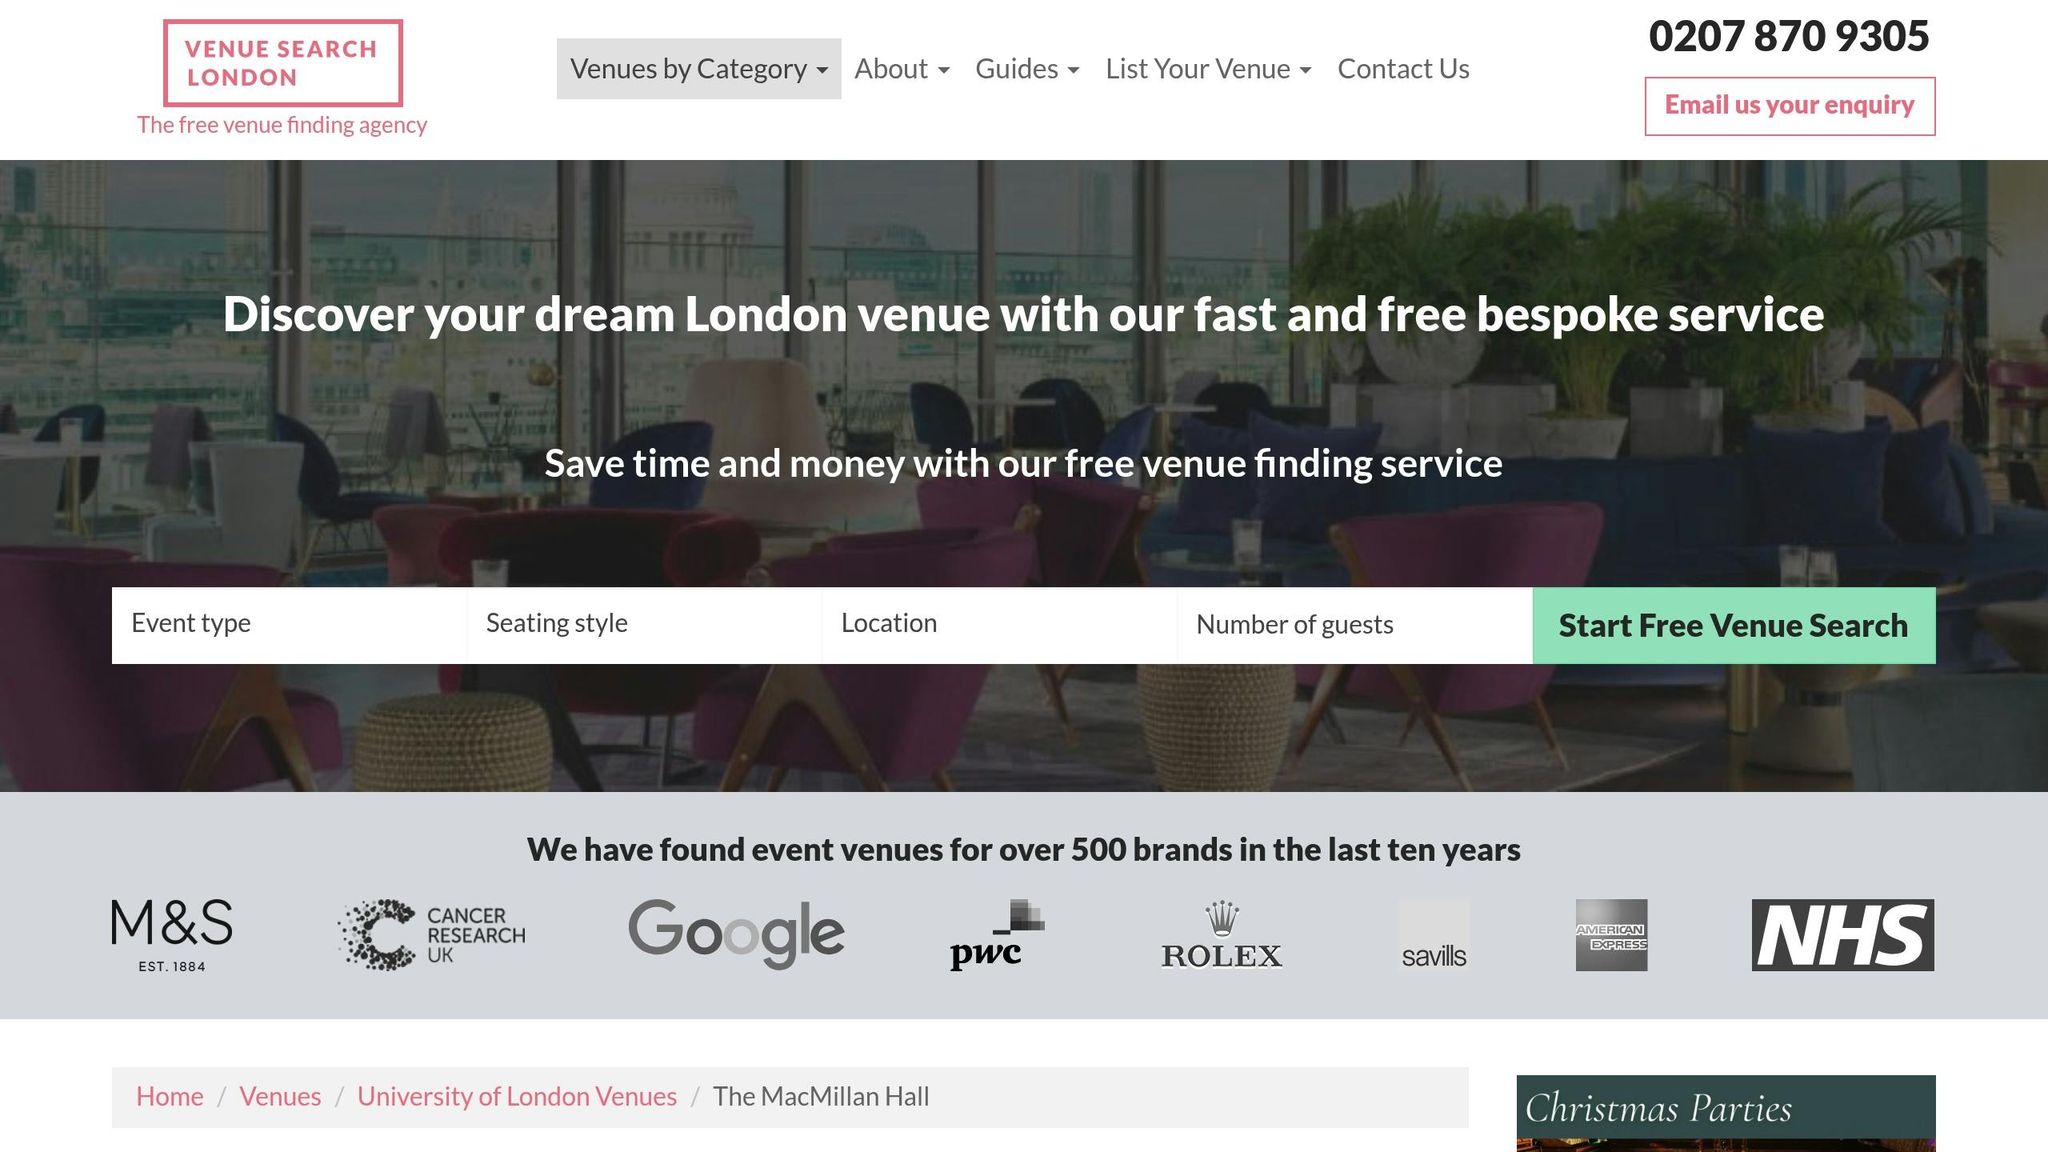Select the Event type field
The image size is (2048, 1152).
289,625
